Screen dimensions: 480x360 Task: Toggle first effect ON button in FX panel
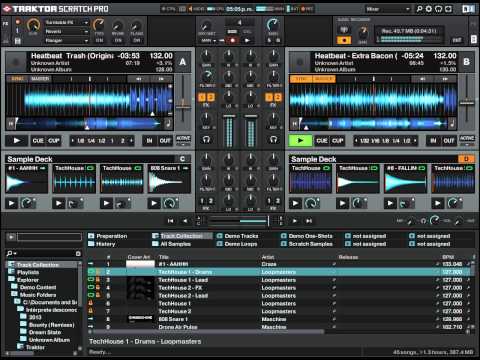coord(99,40)
